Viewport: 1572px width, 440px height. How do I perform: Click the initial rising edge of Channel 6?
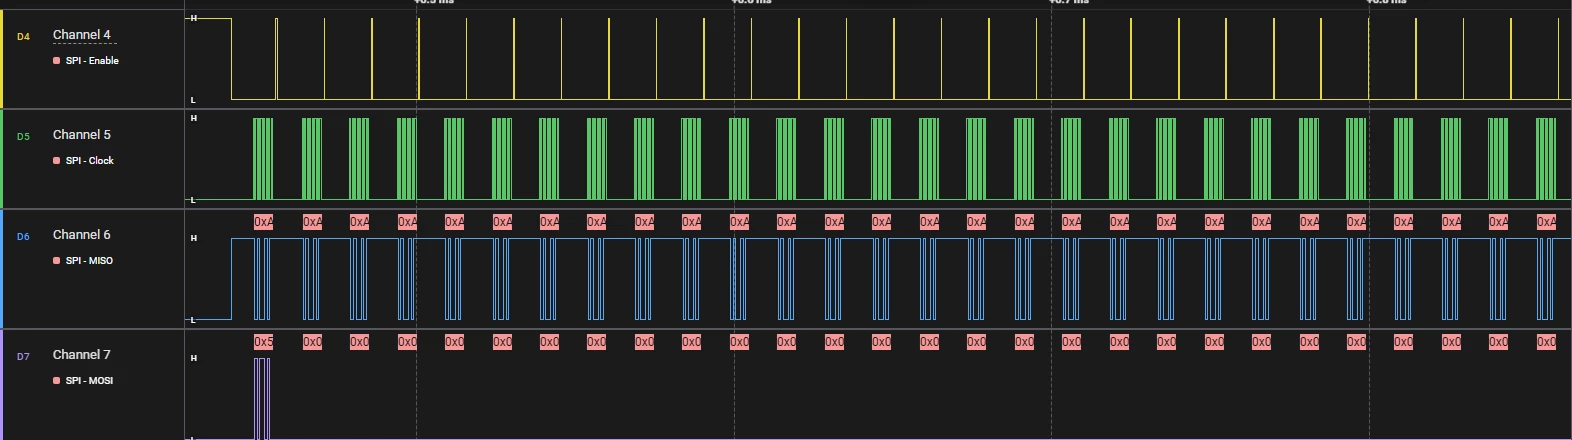click(x=231, y=279)
